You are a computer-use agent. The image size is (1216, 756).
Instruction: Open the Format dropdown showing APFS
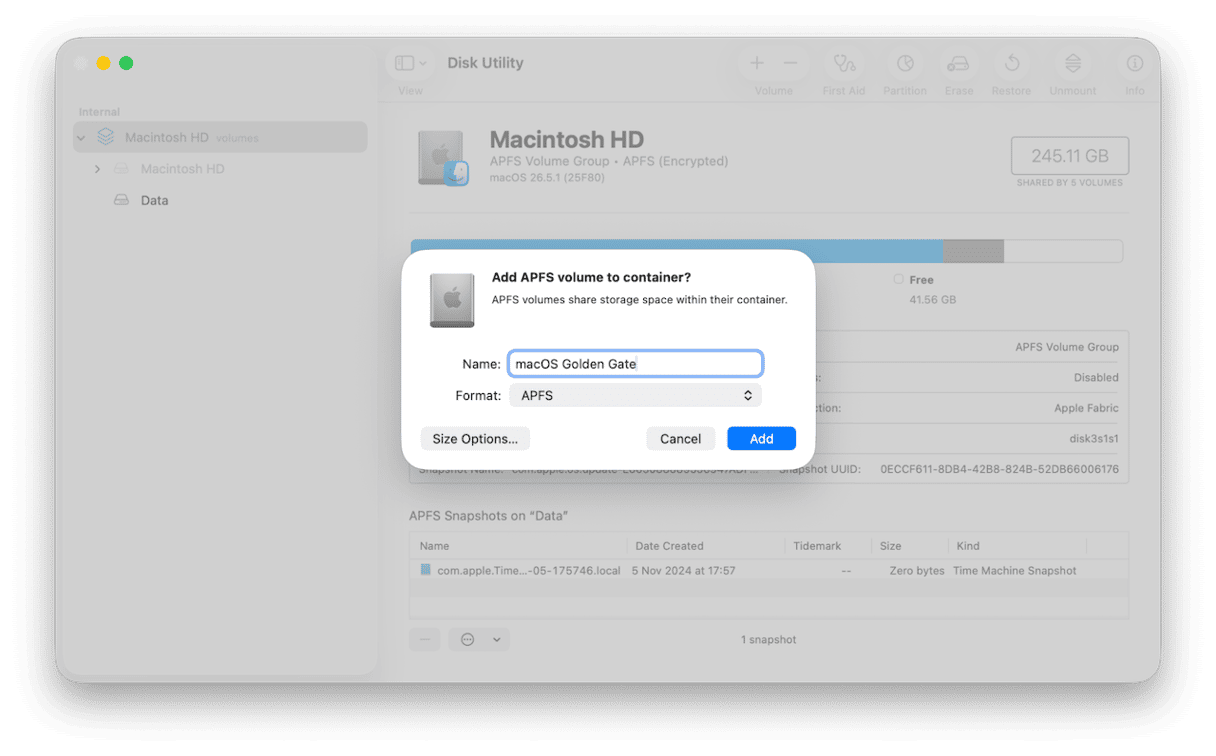(635, 395)
